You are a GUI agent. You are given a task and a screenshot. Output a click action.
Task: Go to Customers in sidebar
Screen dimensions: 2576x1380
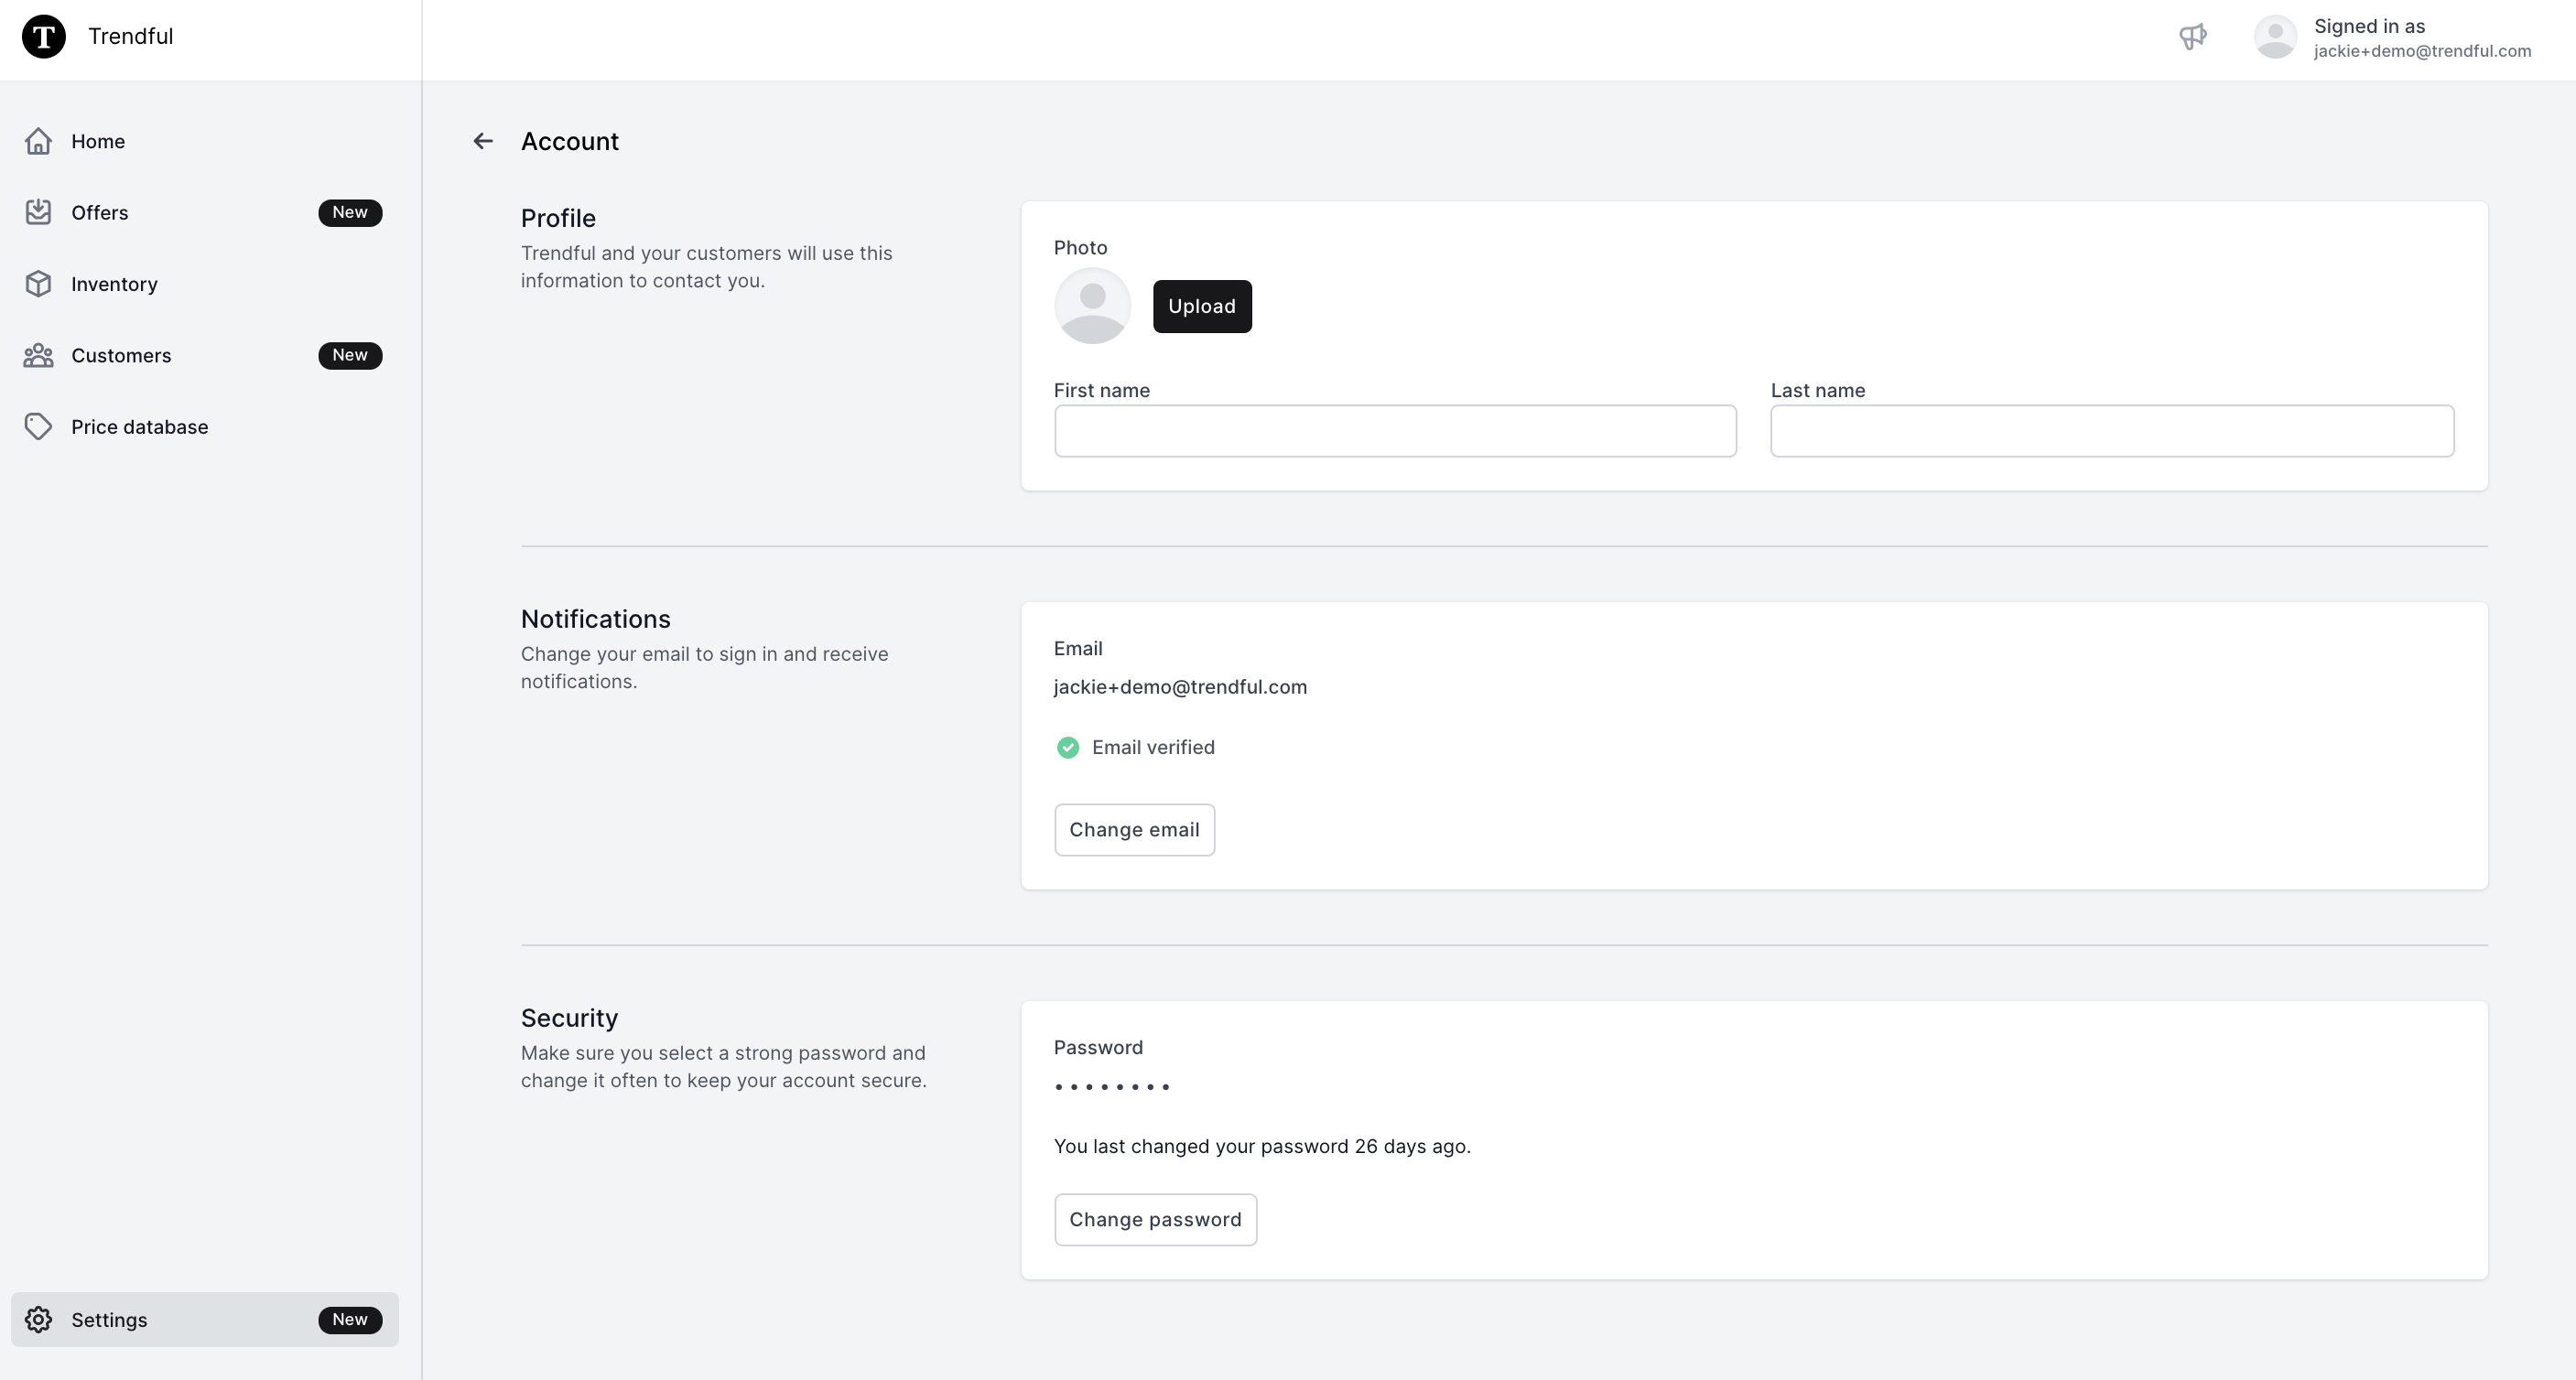[205, 355]
